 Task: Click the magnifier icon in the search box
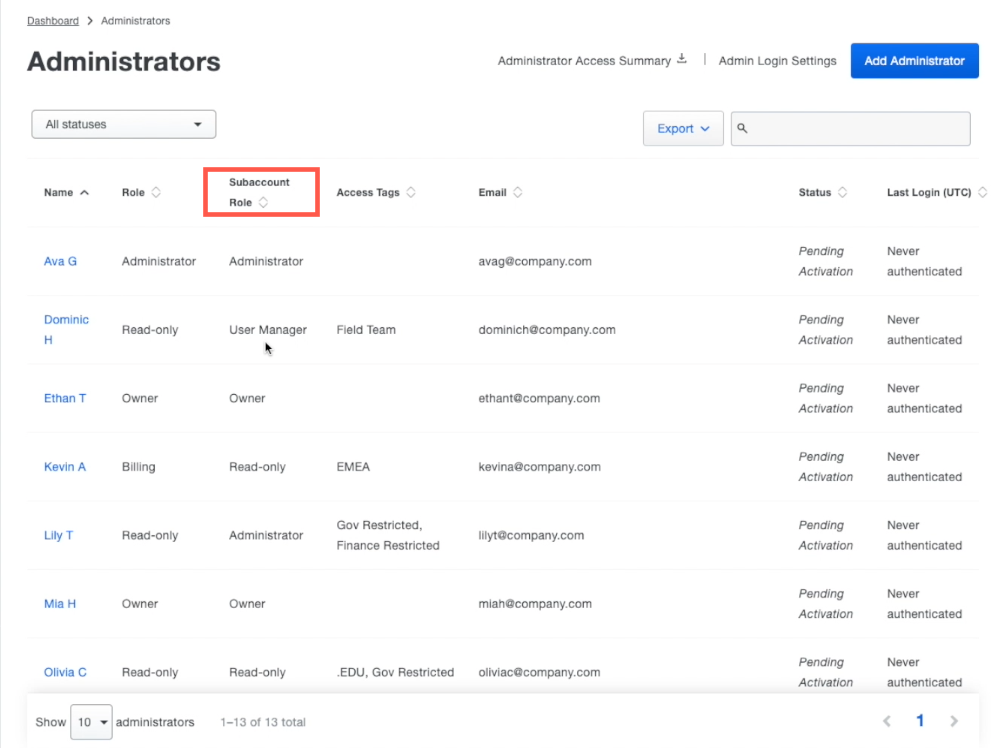(742, 128)
